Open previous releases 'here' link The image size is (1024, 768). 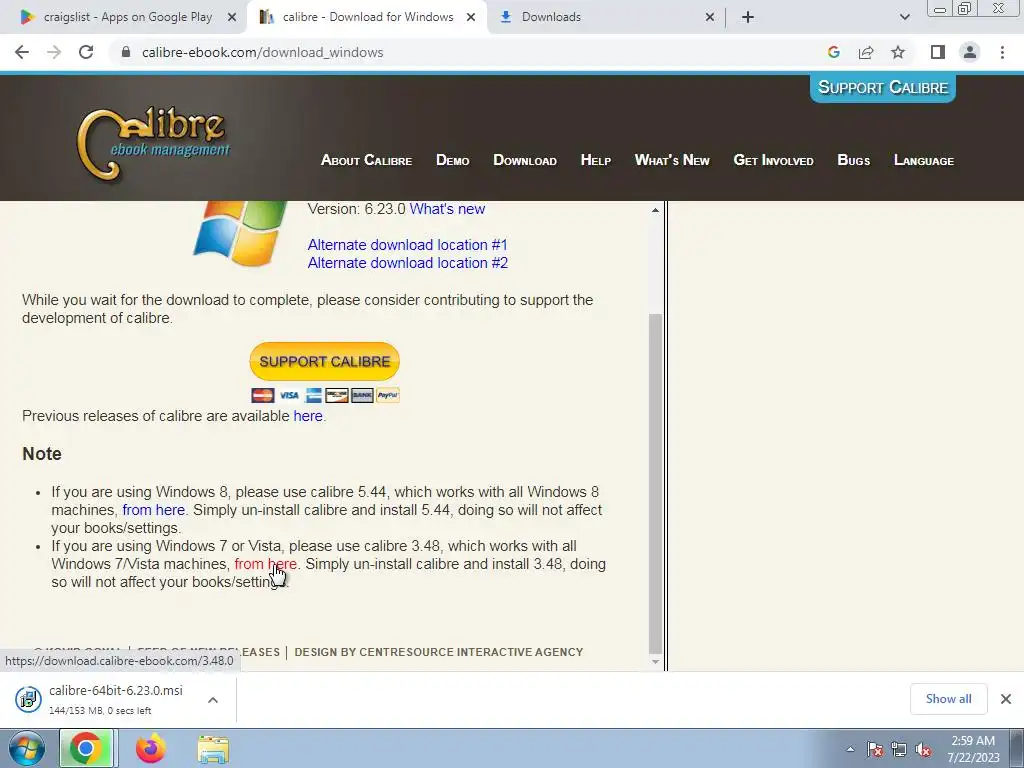point(308,416)
